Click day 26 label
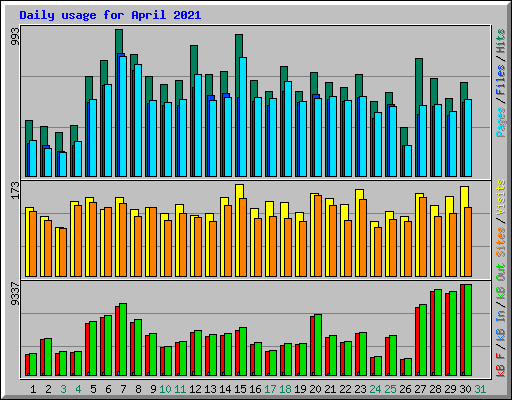This screenshot has width=512, height=400. [405, 389]
